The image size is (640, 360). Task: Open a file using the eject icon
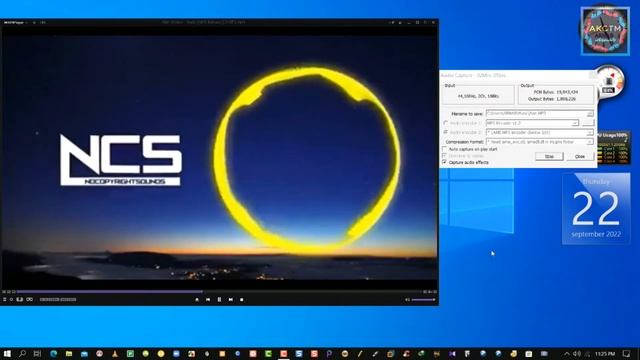click(x=197, y=300)
